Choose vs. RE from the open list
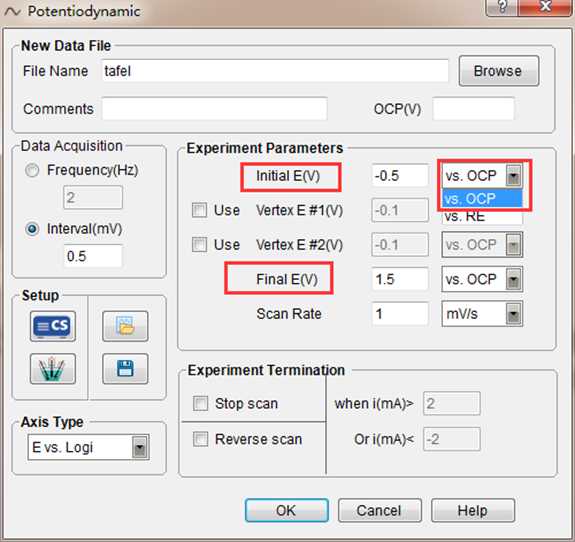575x542 pixels. 482,216
